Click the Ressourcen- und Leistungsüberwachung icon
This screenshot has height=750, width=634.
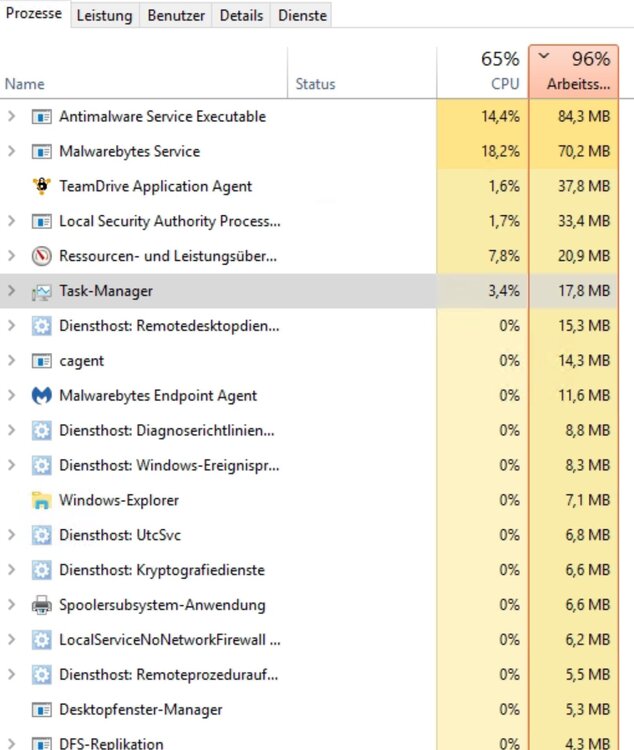point(41,256)
